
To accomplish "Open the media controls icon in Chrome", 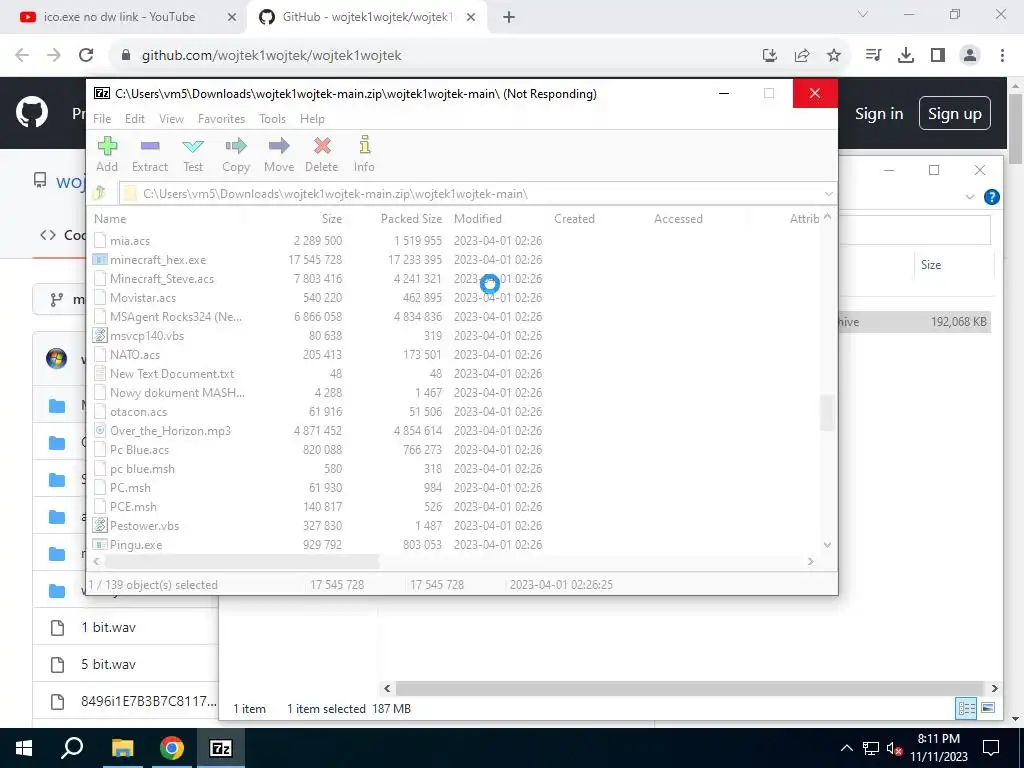I will [x=874, y=56].
